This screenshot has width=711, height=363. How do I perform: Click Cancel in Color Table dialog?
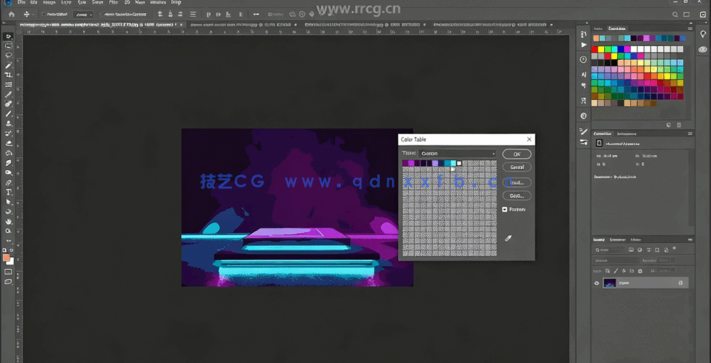coord(517,167)
